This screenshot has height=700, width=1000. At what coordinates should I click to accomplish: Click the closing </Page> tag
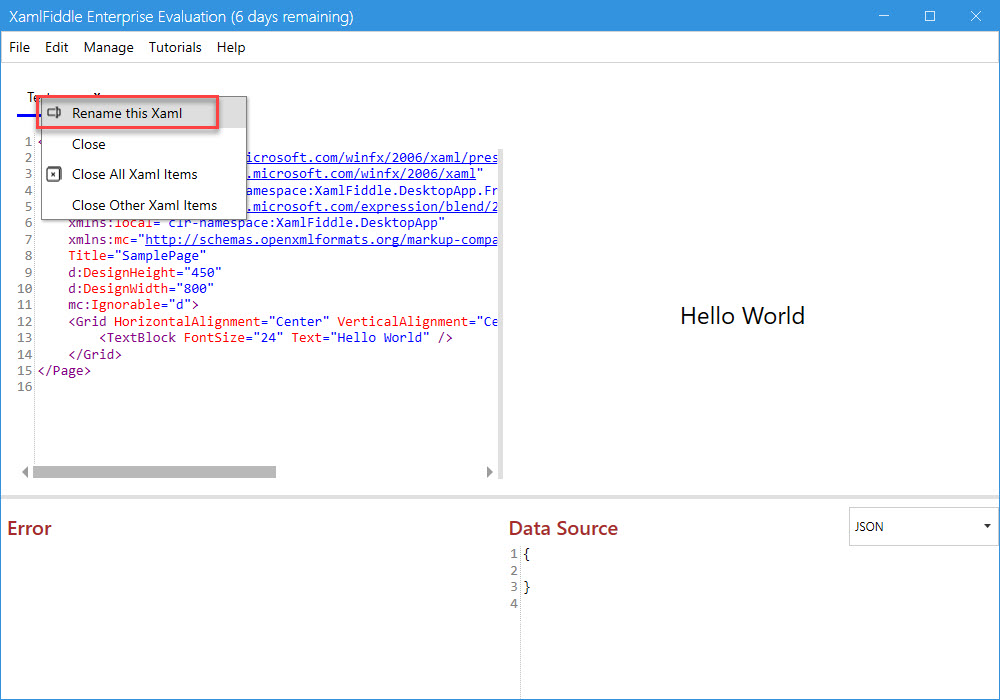64,371
